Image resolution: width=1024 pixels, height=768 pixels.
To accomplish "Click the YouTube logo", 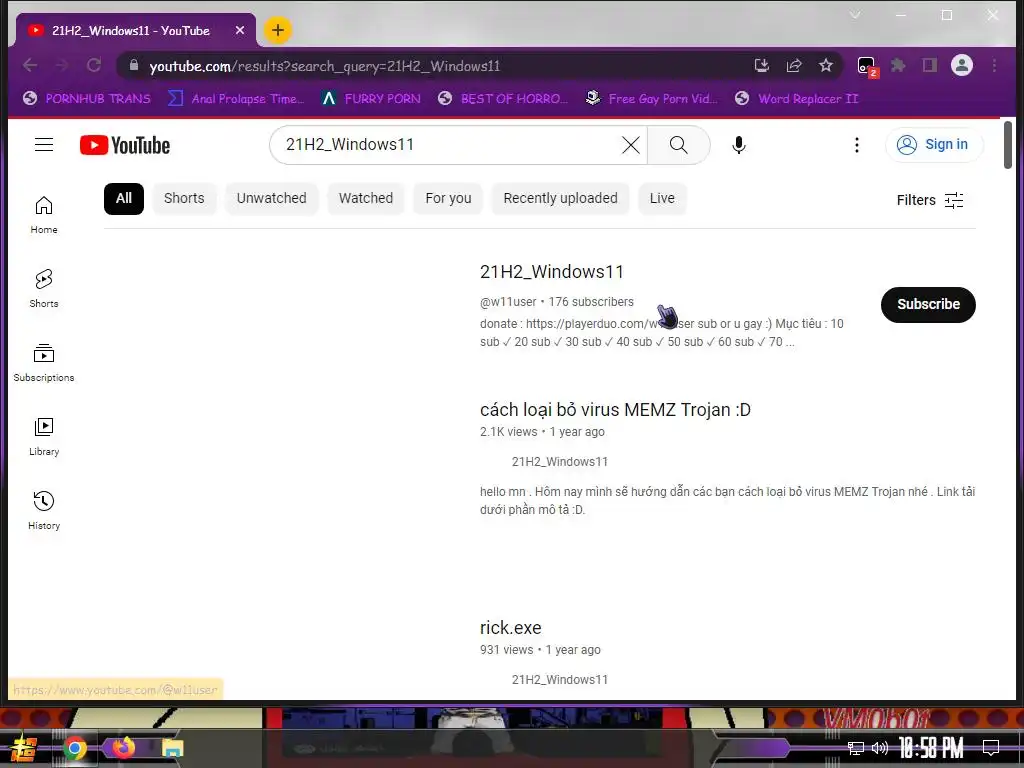I will pos(125,145).
